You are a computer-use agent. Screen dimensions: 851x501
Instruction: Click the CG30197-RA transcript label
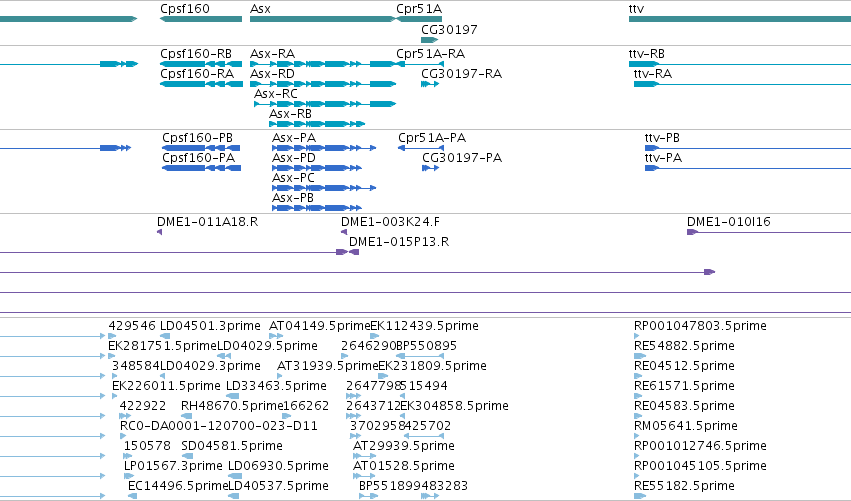coord(461,74)
